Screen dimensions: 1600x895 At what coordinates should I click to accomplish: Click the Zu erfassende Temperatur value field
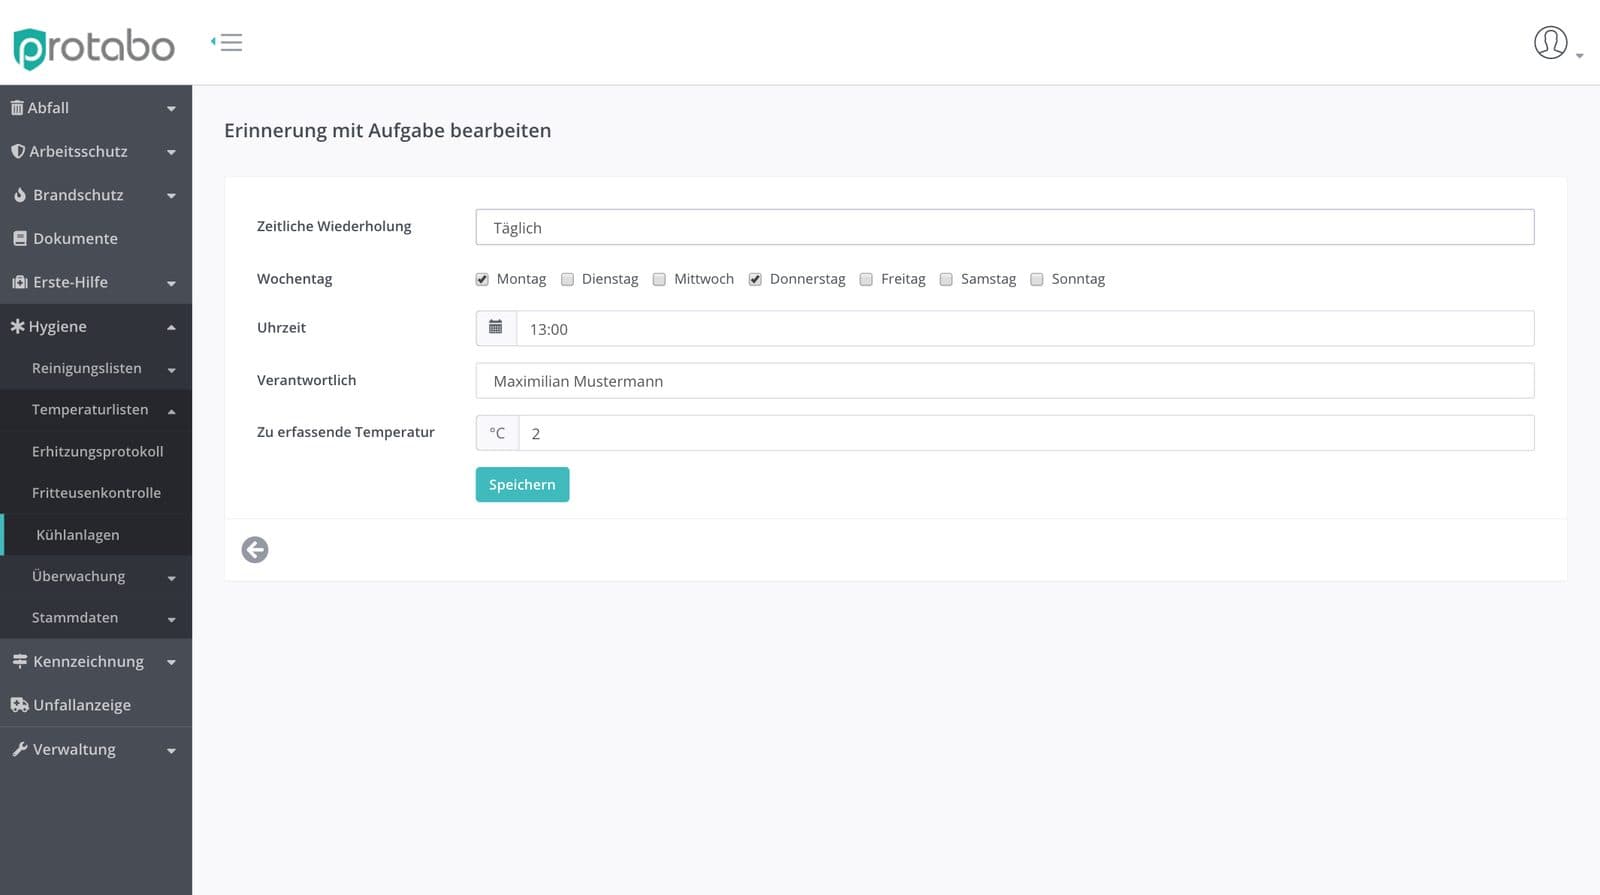(1026, 433)
